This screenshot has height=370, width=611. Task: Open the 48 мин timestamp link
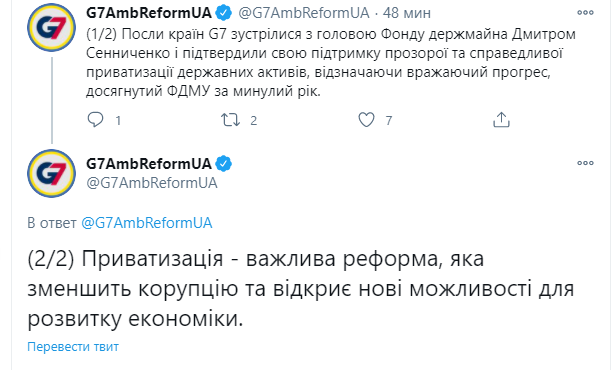click(406, 13)
